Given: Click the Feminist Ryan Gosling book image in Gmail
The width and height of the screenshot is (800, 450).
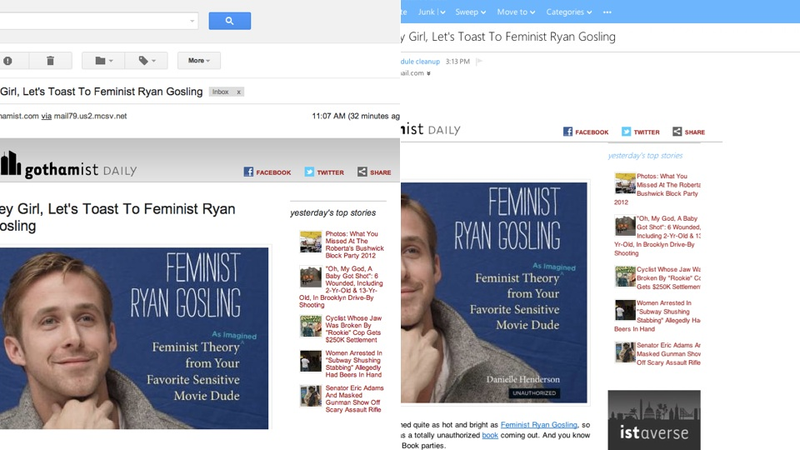Looking at the screenshot, I should point(134,338).
